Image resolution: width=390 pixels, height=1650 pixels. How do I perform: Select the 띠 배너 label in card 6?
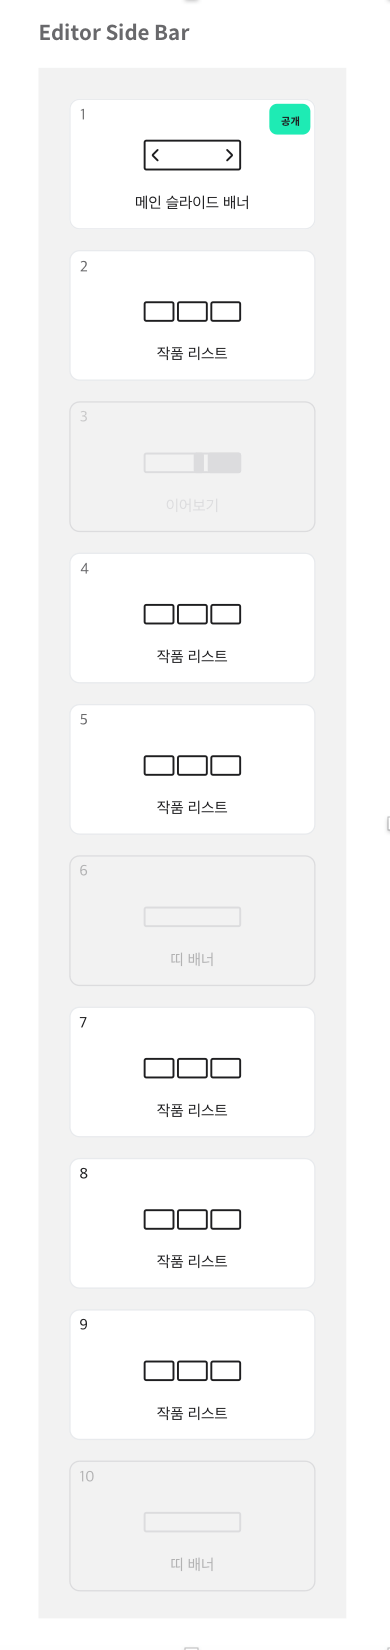(x=192, y=959)
